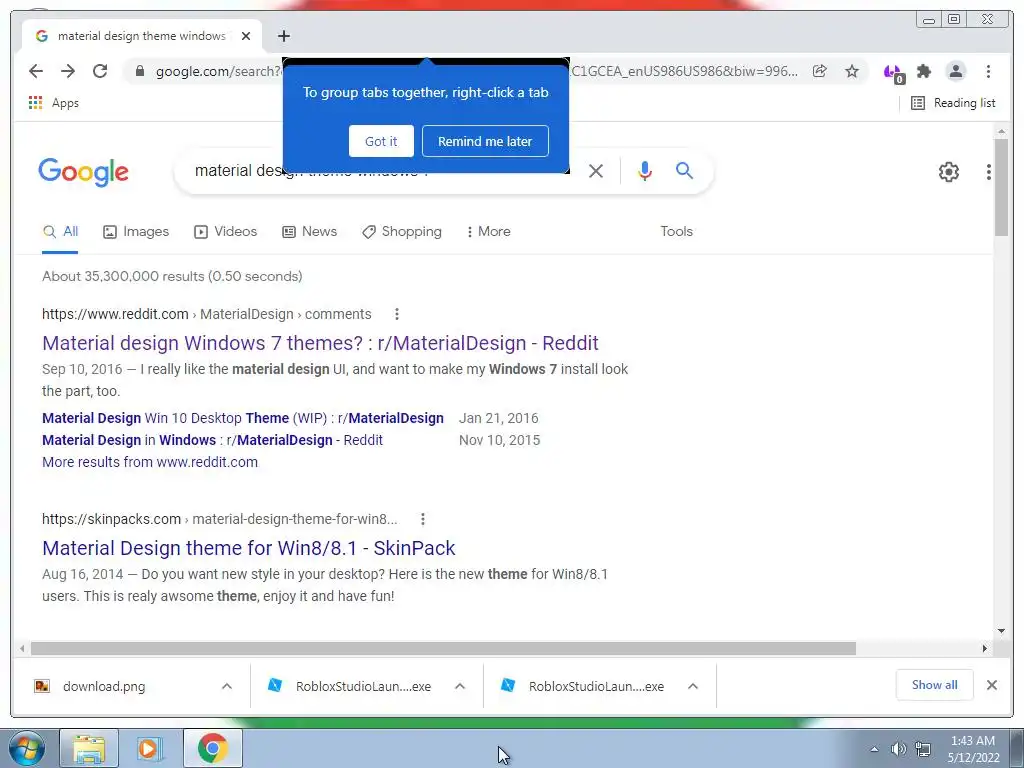Click the vertical scrollbar thumb

coord(1001,189)
